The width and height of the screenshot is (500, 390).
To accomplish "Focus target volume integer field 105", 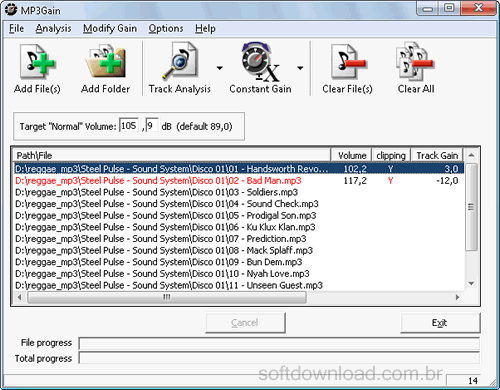I will (x=129, y=126).
